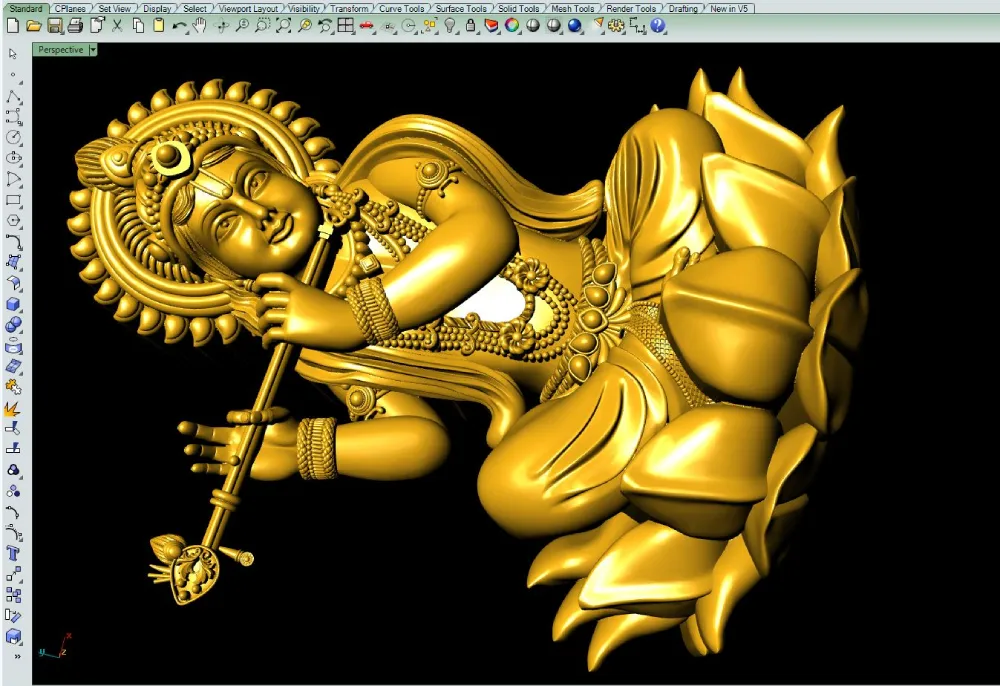Viewport: 1000px width, 686px height.
Task: Select the Text object T tool
Action: 13,553
